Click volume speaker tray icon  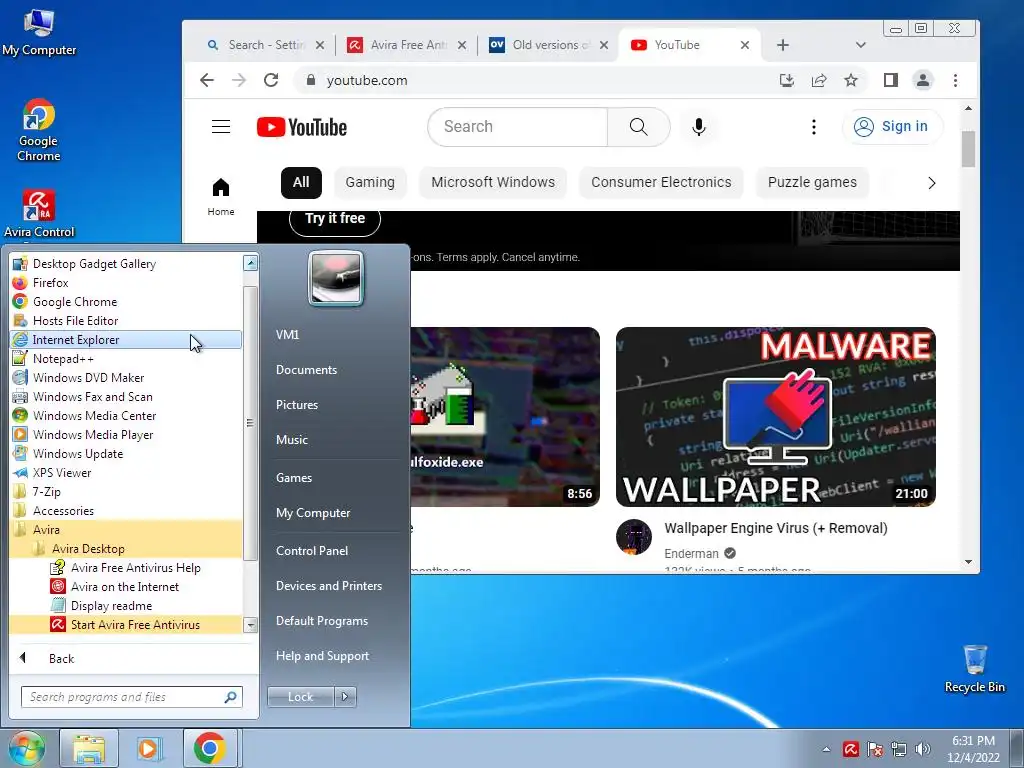[x=923, y=749]
